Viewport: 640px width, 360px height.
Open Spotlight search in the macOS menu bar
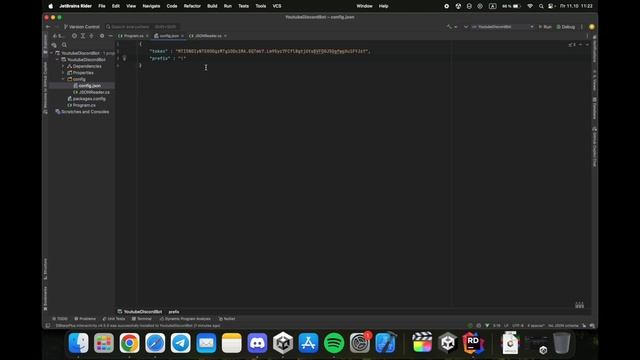click(x=541, y=6)
